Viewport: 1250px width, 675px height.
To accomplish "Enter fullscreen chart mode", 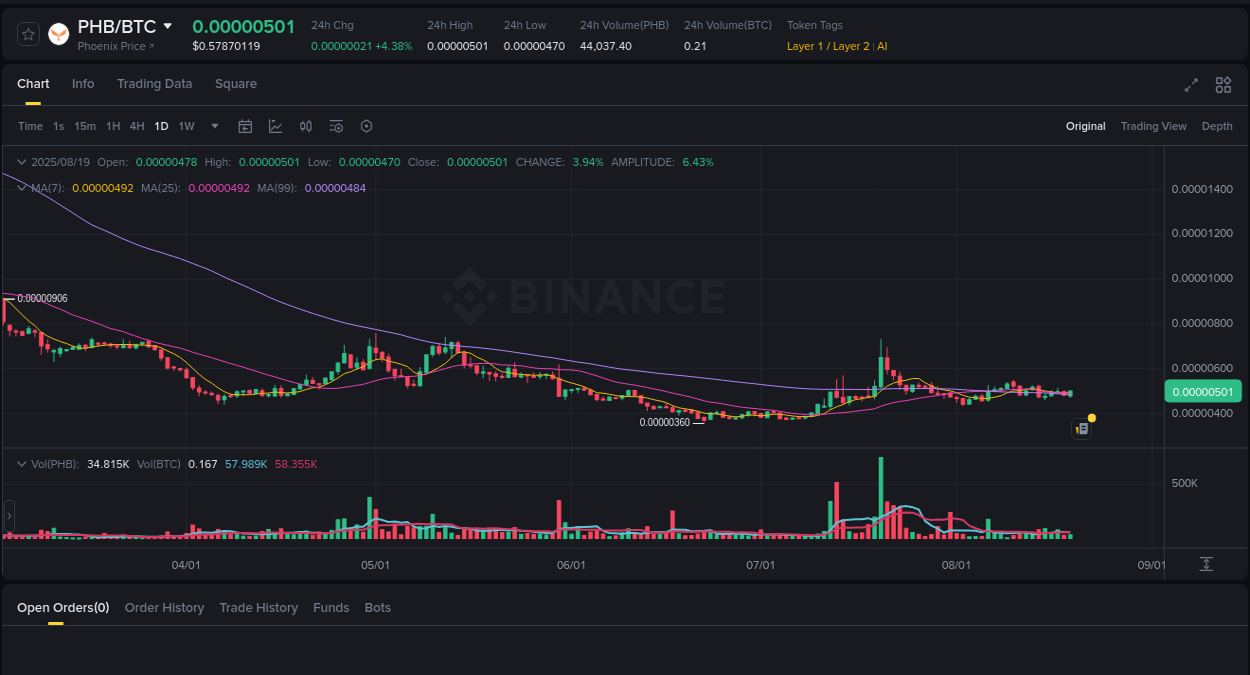I will coord(1191,86).
